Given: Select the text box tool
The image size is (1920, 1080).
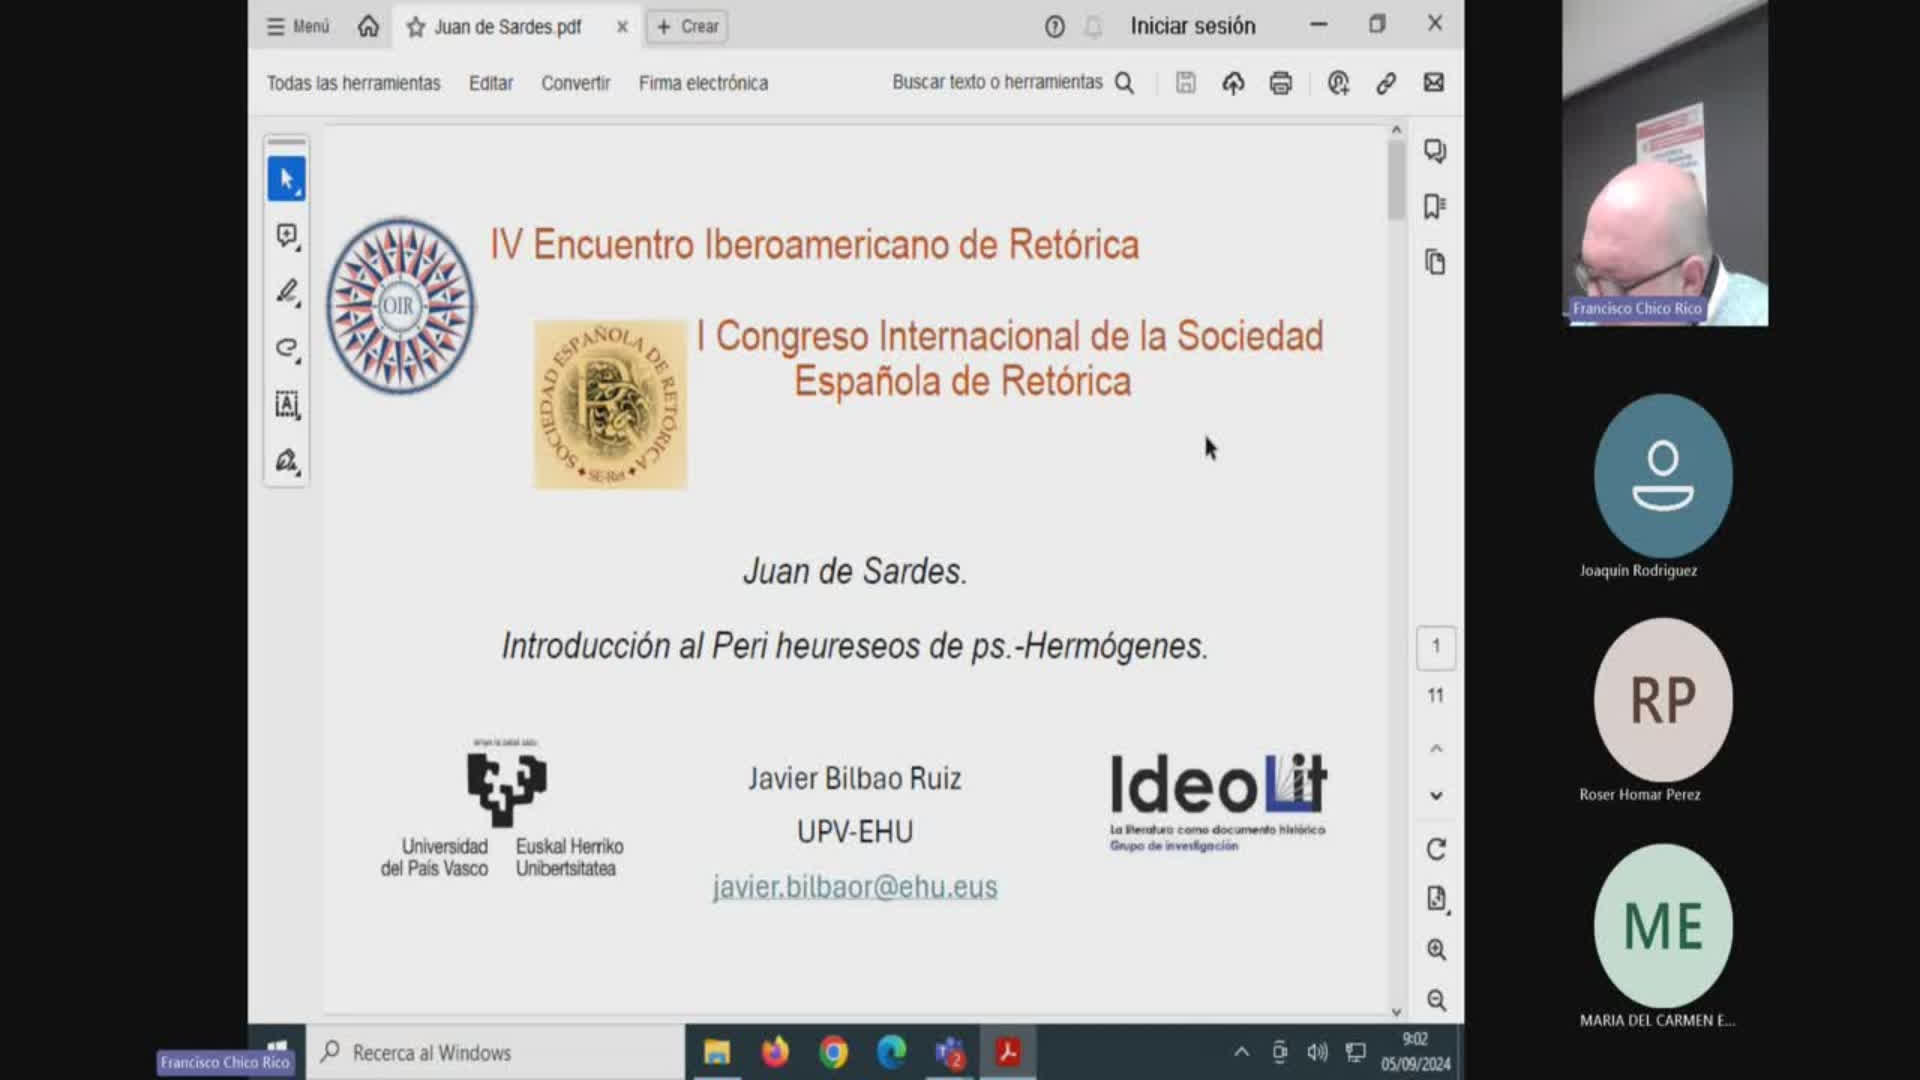Looking at the screenshot, I should coord(286,404).
